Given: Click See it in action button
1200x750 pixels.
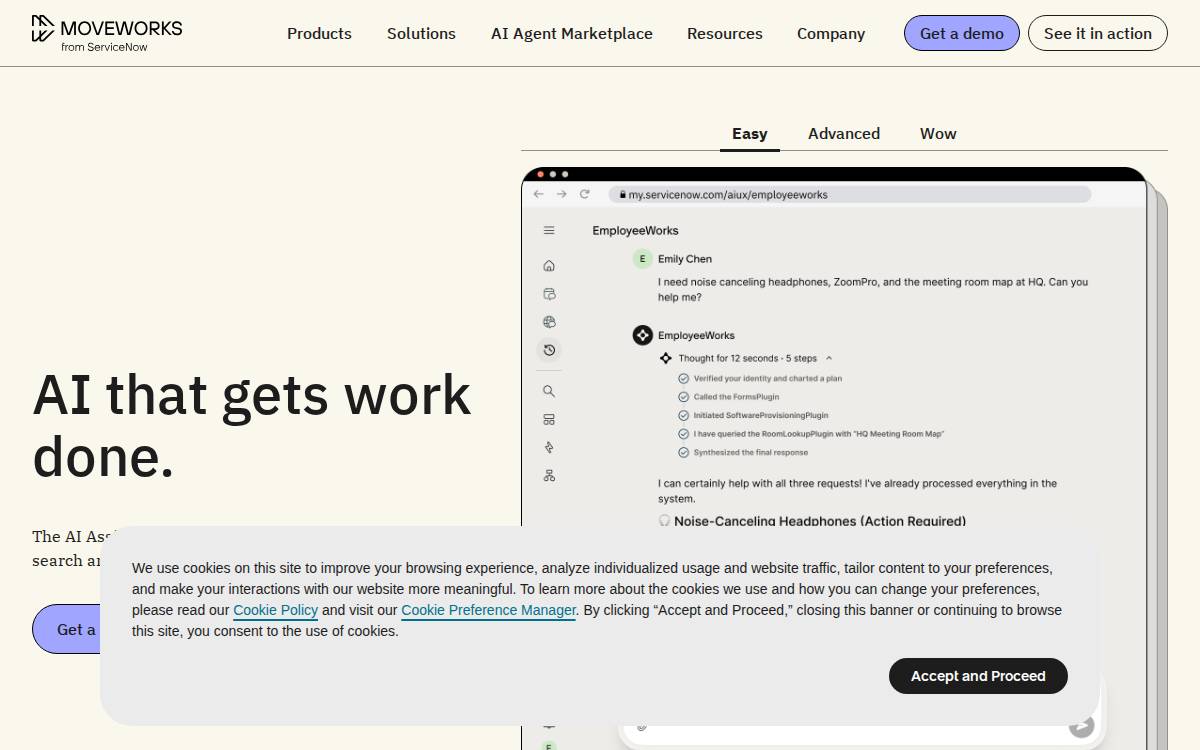Looking at the screenshot, I should (1098, 33).
